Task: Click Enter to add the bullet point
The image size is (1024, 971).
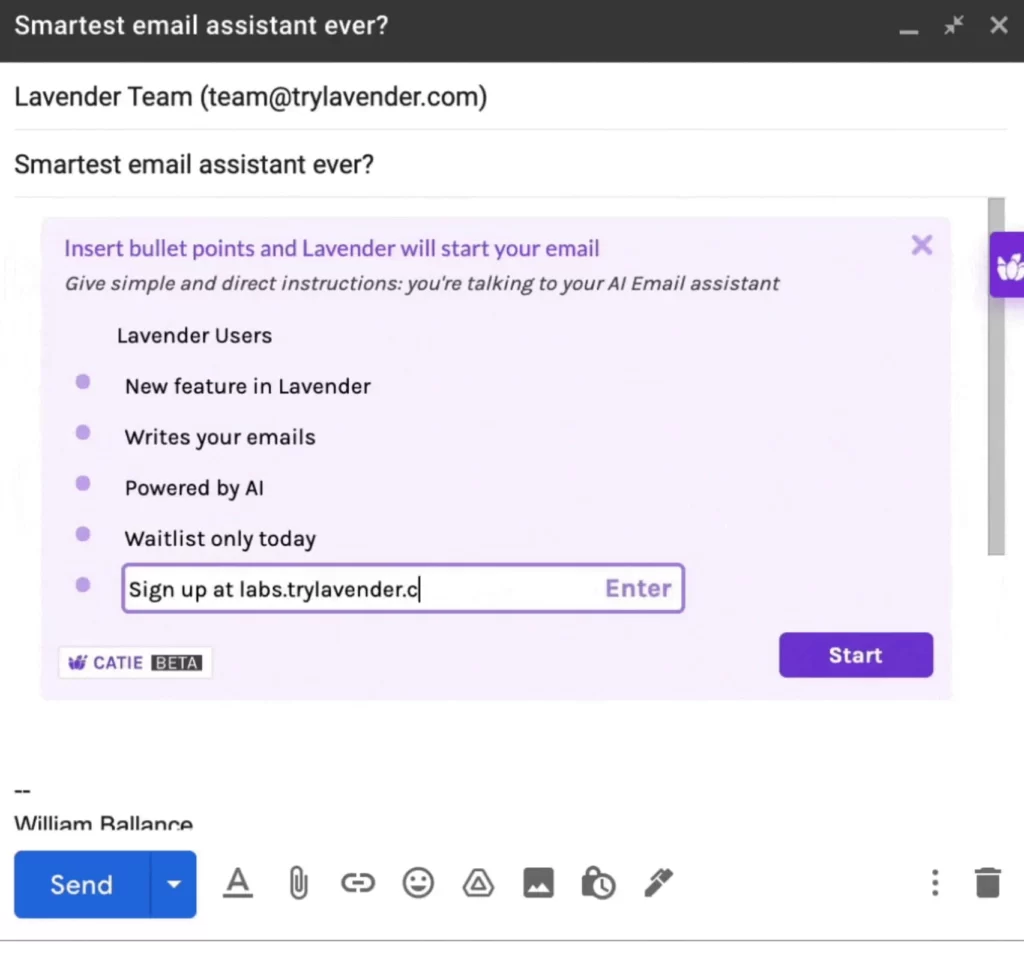Action: click(638, 588)
